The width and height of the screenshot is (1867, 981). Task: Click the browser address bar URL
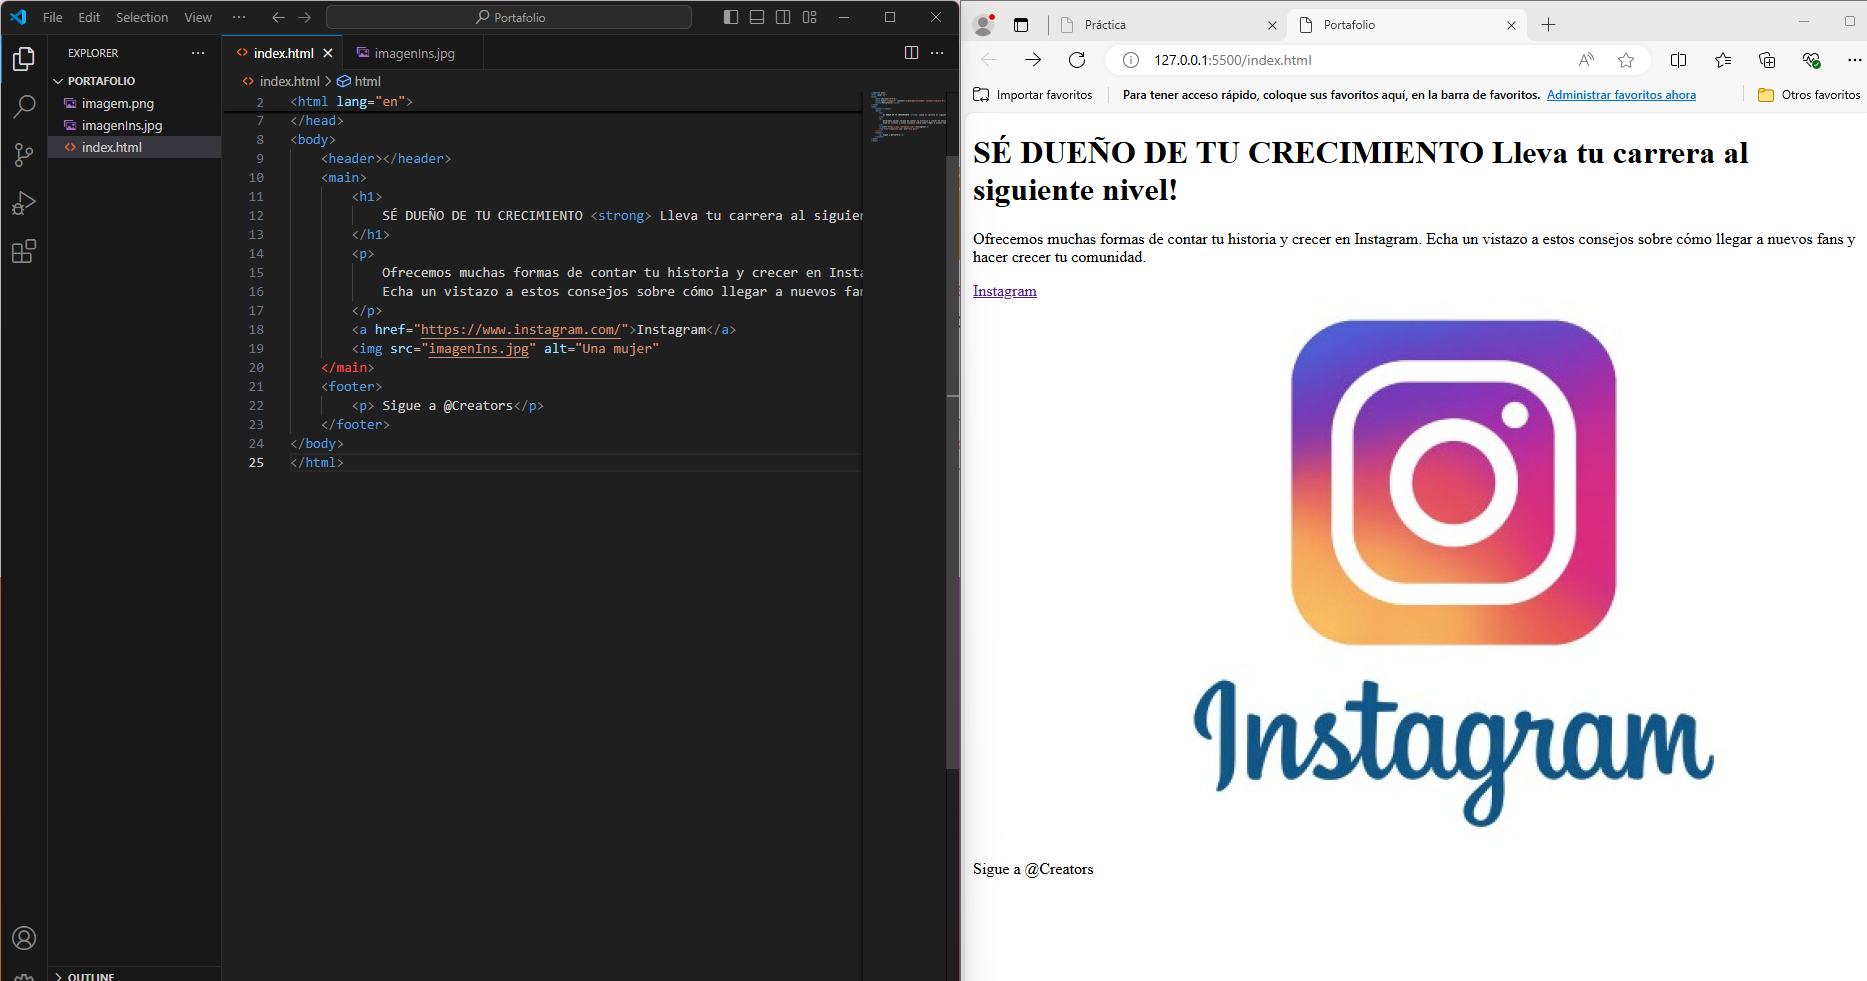click(x=1233, y=60)
